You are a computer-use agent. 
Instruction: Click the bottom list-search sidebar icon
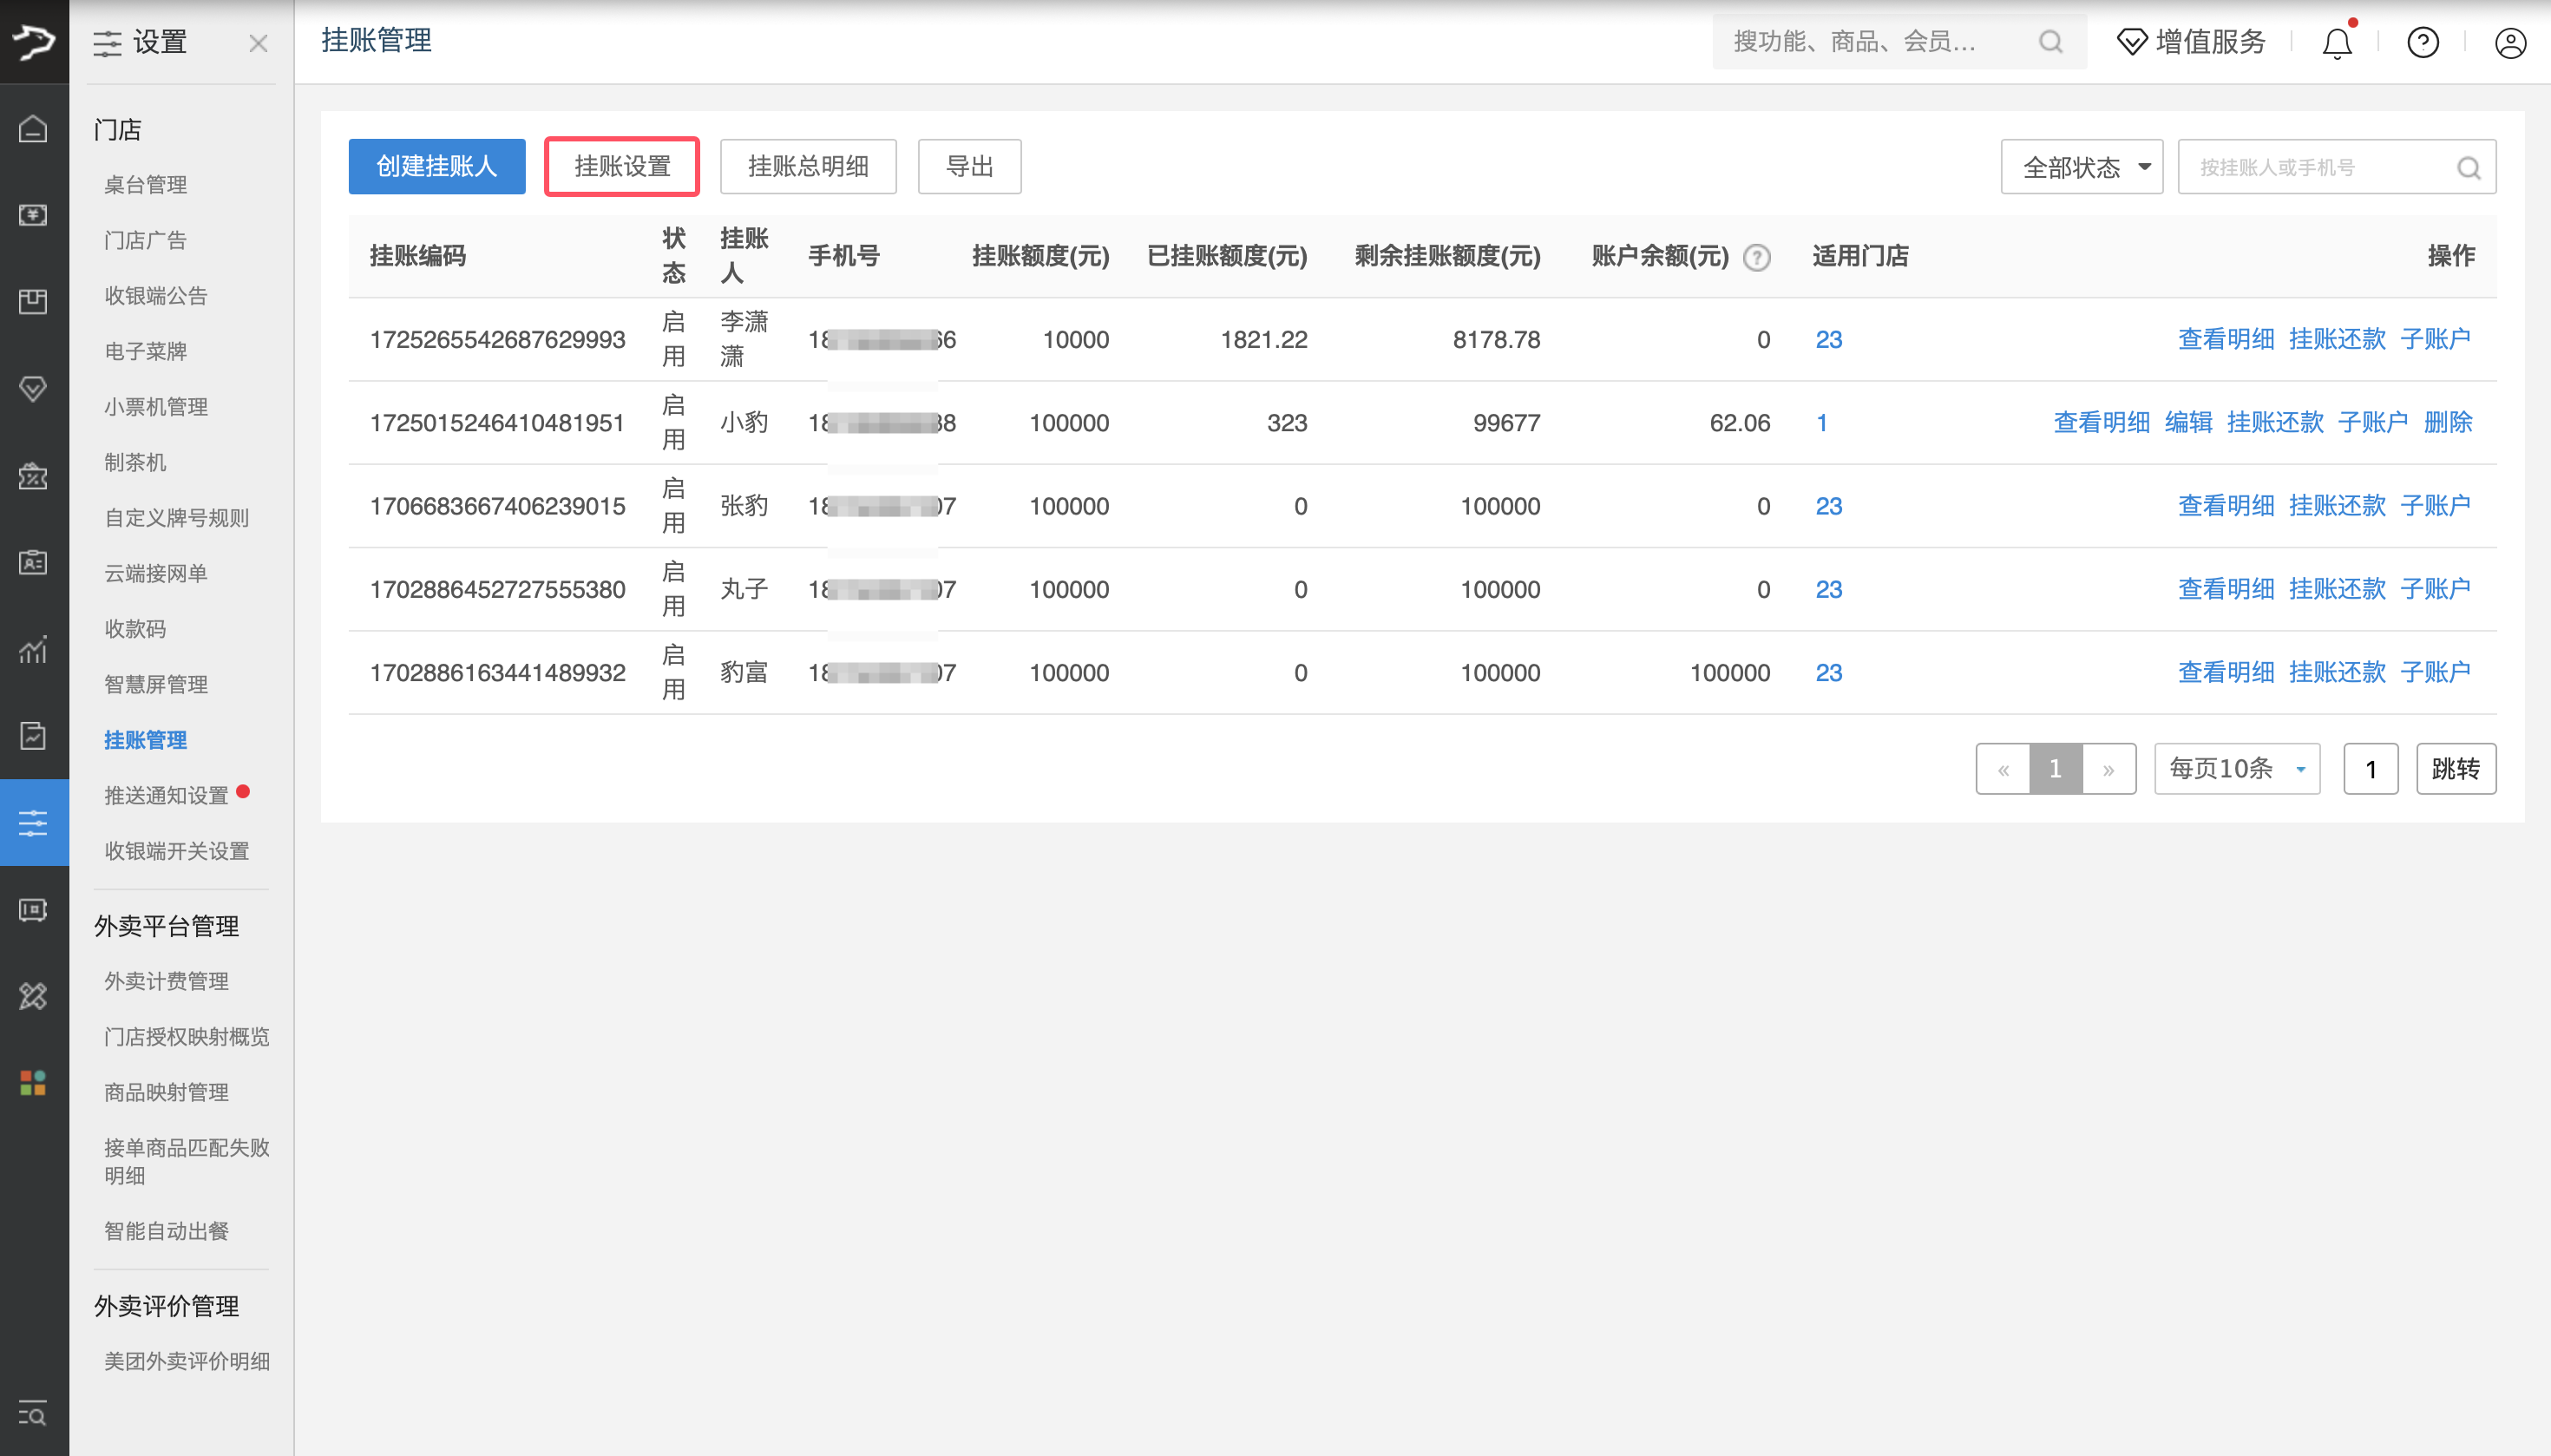(x=33, y=1413)
